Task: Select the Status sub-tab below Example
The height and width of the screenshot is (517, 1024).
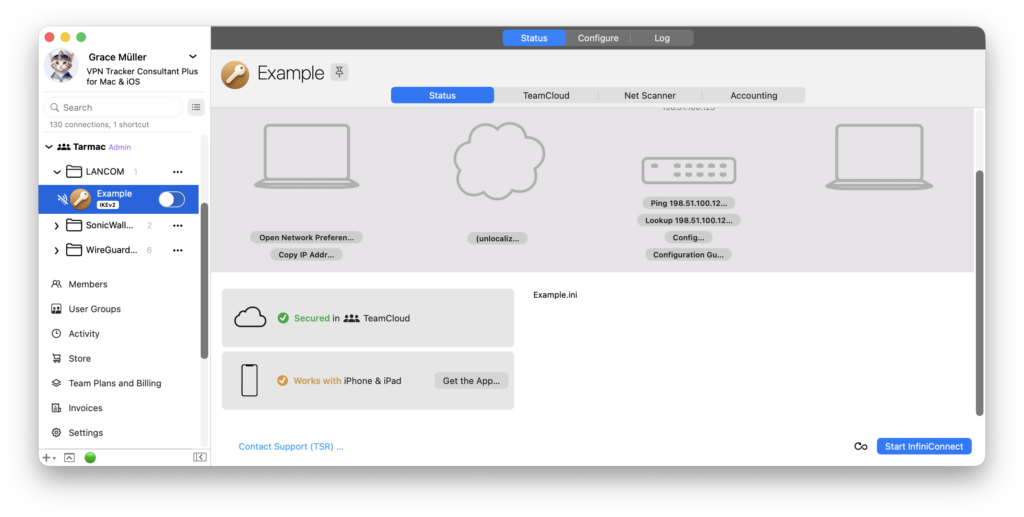Action: coord(442,95)
